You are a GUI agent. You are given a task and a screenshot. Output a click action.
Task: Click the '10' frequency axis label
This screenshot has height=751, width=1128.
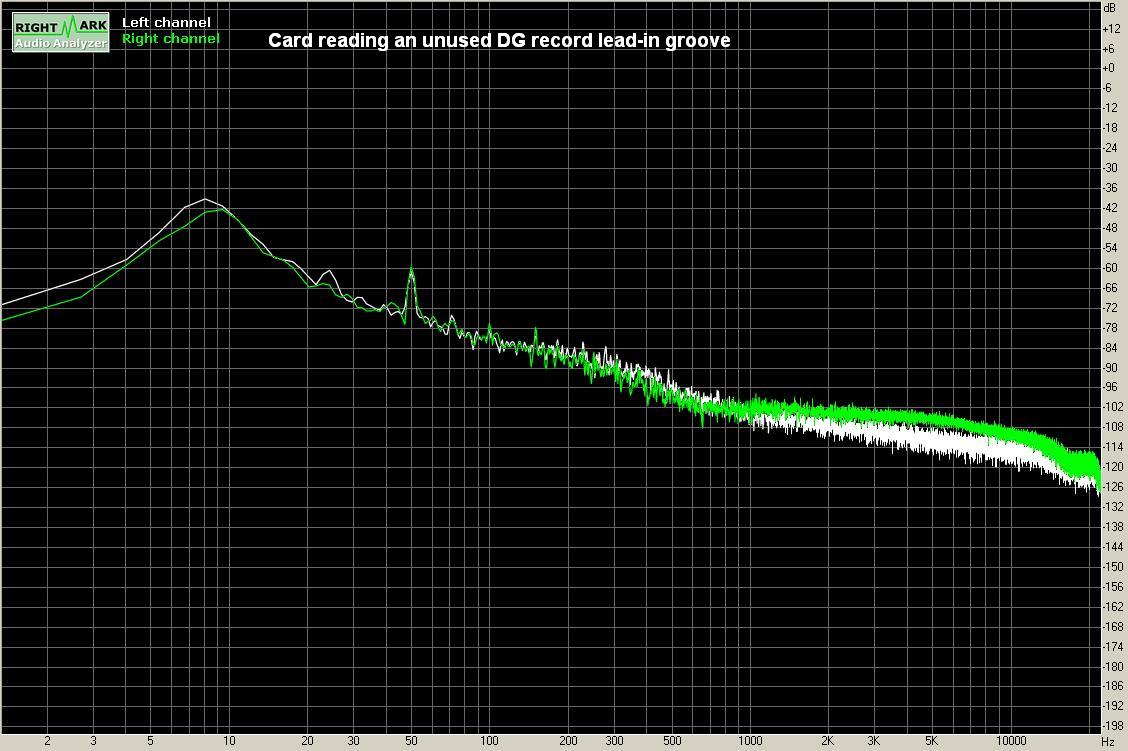[229, 741]
